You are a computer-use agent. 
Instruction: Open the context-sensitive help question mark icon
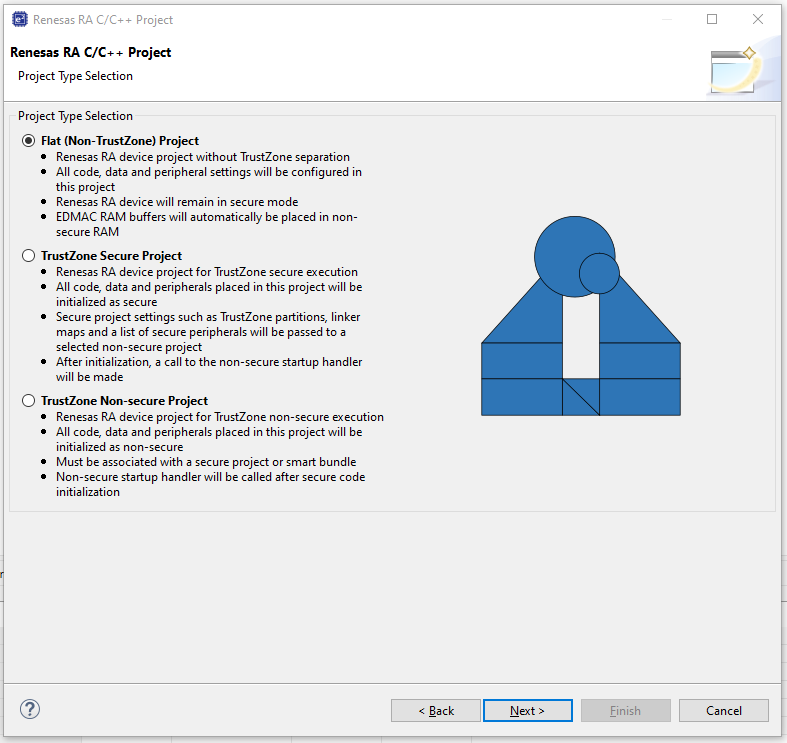coord(30,709)
